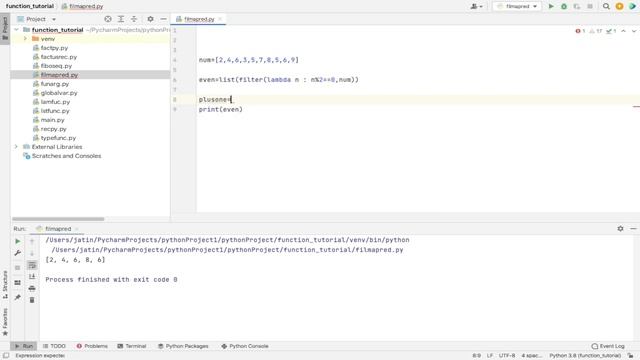Expand the venv folder

(x=25, y=39)
